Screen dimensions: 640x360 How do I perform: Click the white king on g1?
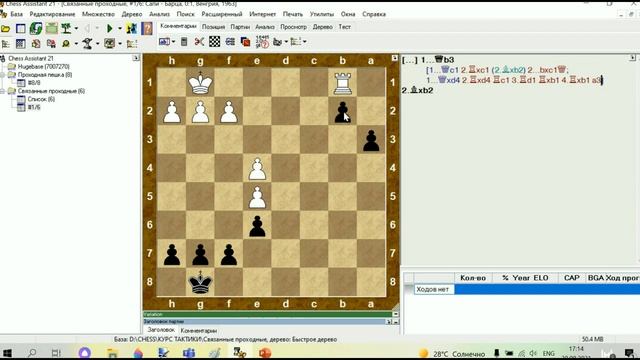200,83
